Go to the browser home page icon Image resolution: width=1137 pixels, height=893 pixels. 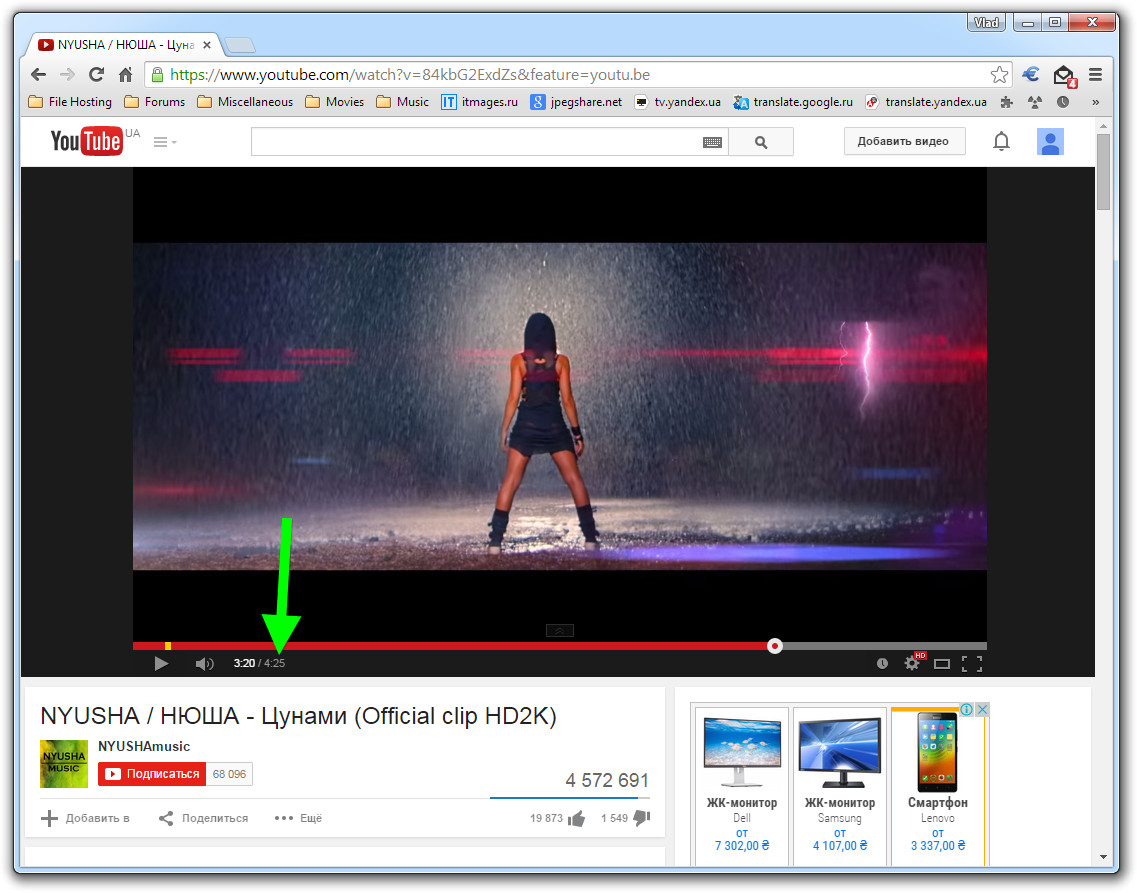[x=125, y=75]
